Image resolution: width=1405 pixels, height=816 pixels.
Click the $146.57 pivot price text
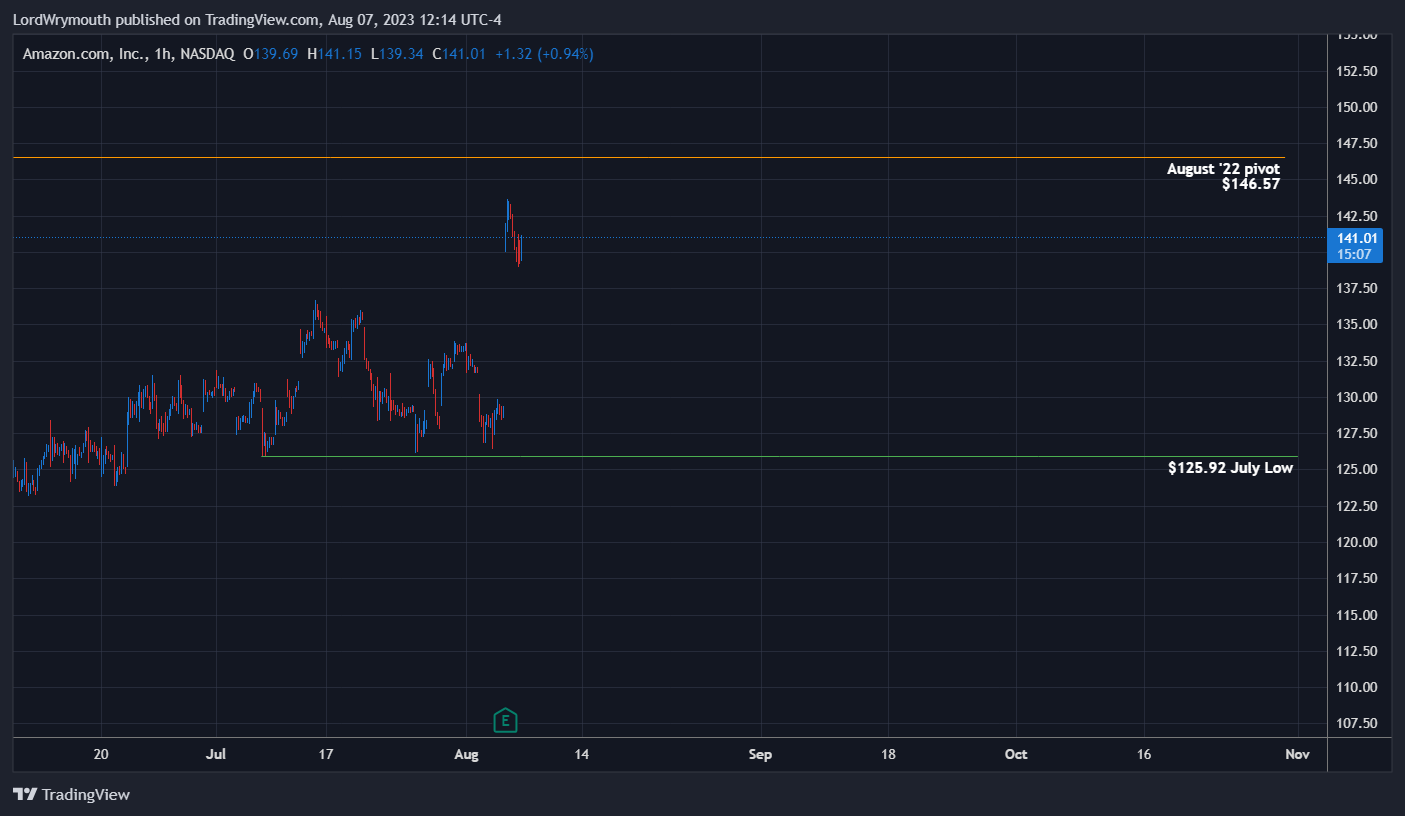tap(1250, 184)
